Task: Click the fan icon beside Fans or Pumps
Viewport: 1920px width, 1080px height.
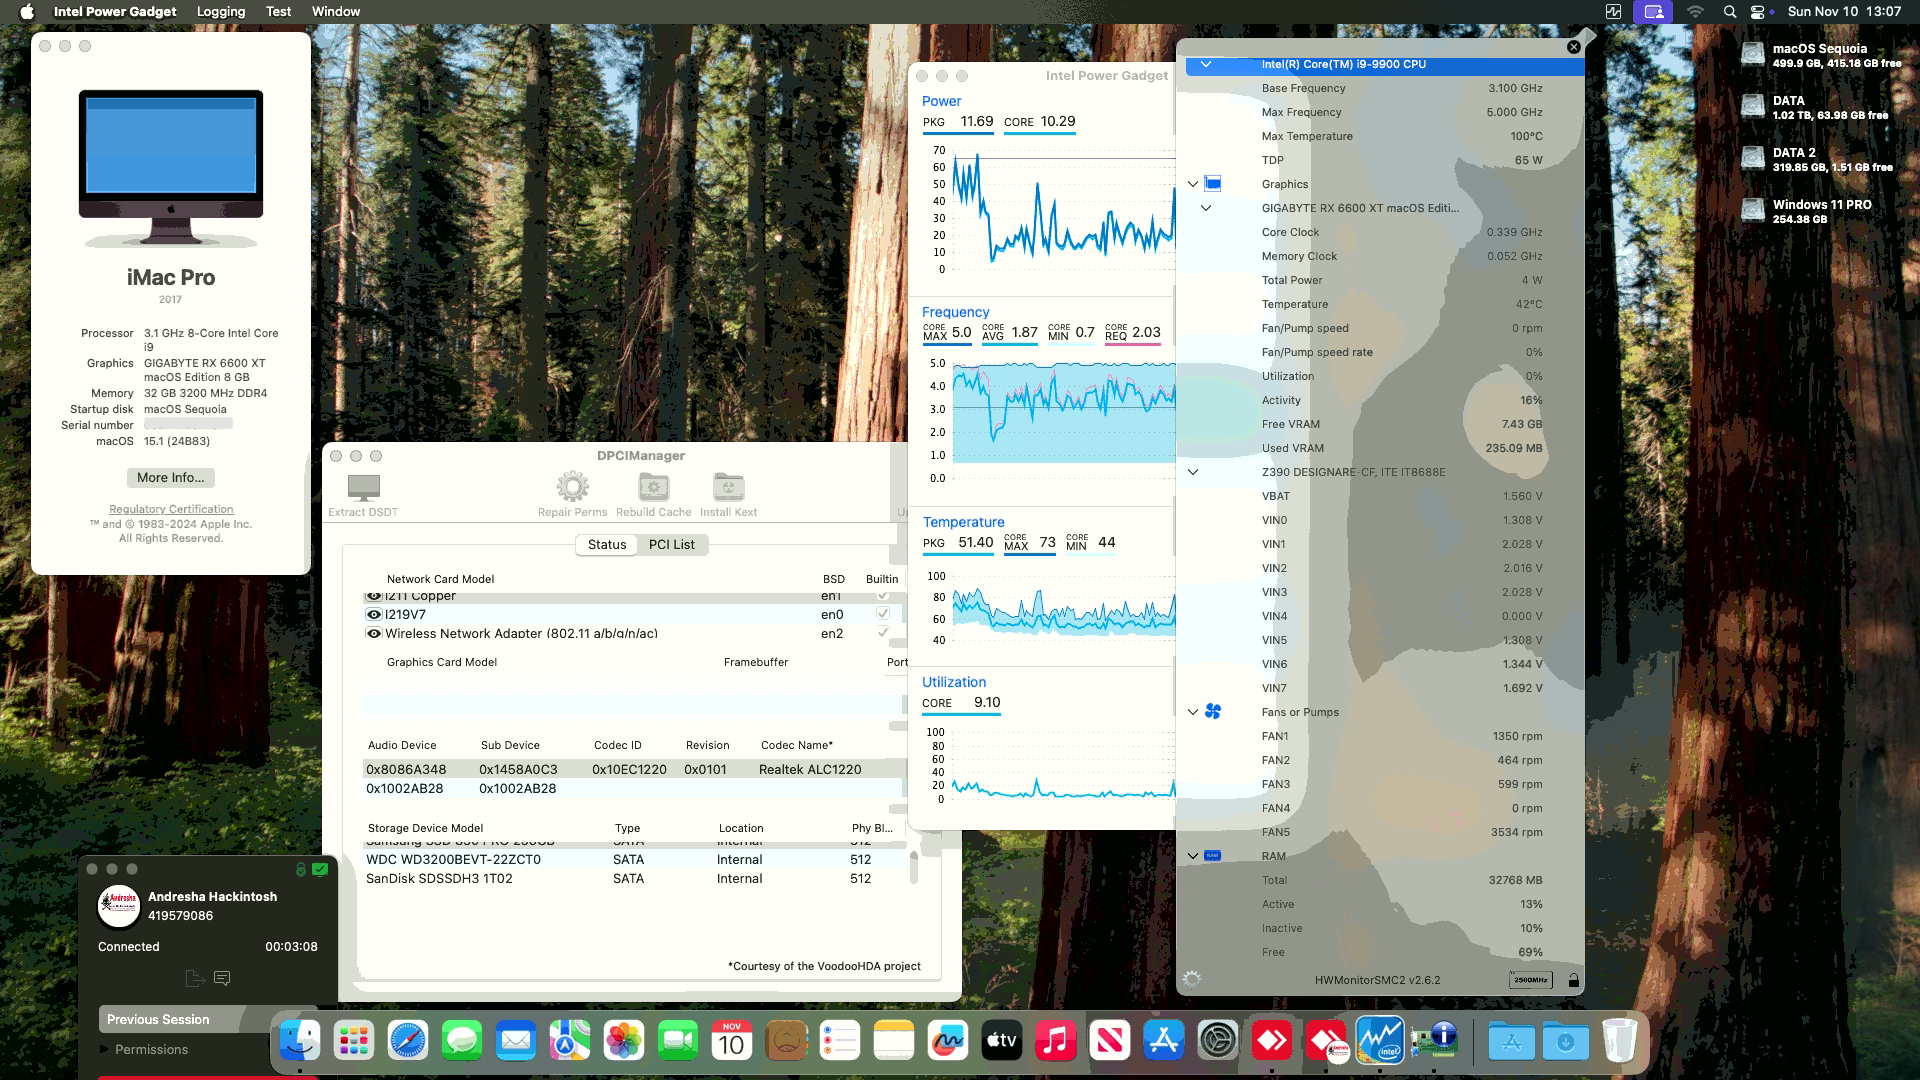Action: [1213, 711]
